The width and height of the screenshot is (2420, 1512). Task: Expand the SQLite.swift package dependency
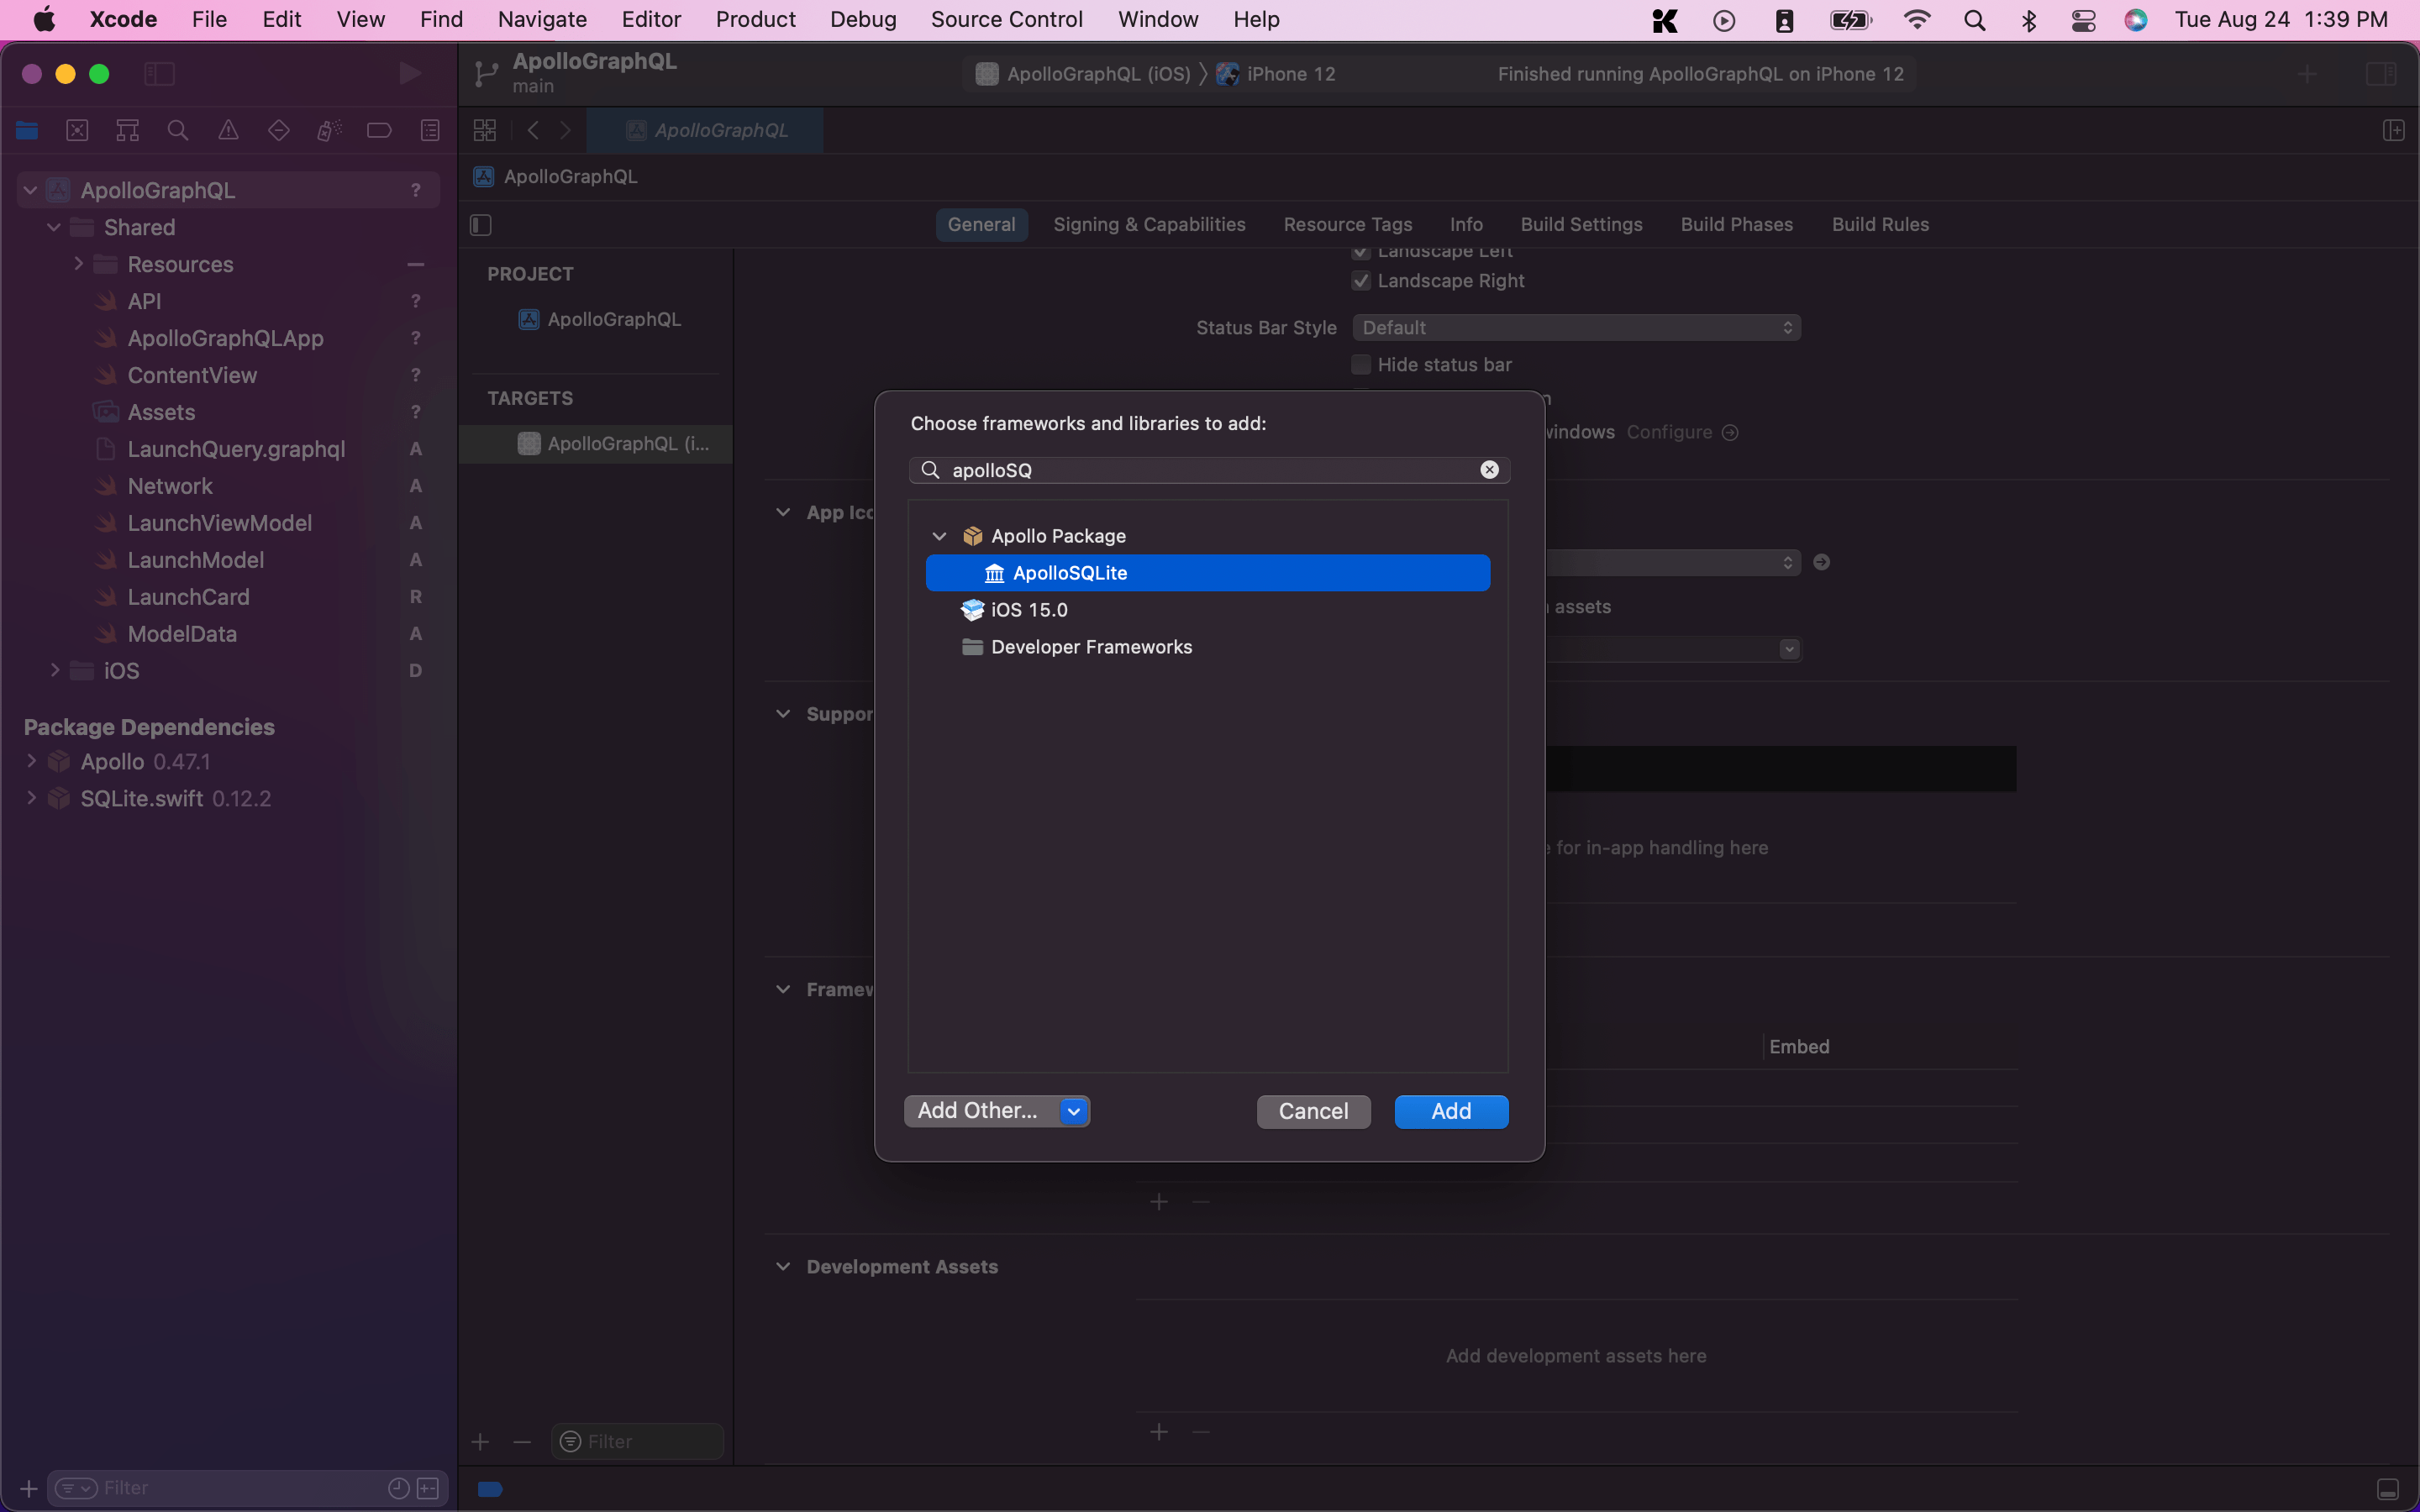click(x=31, y=798)
